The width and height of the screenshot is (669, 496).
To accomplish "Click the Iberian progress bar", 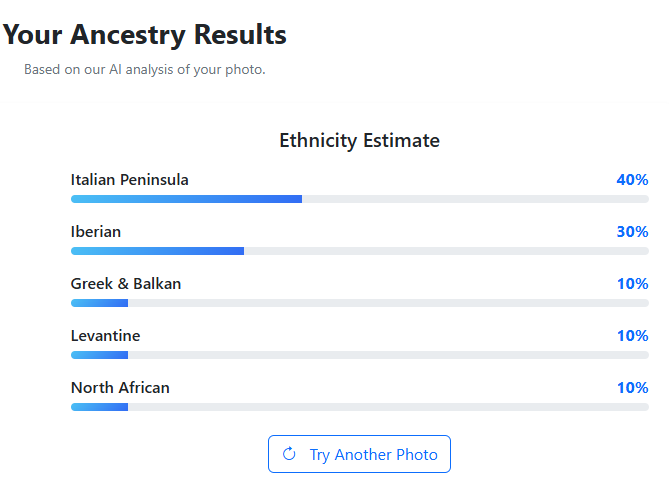I will pos(359,251).
